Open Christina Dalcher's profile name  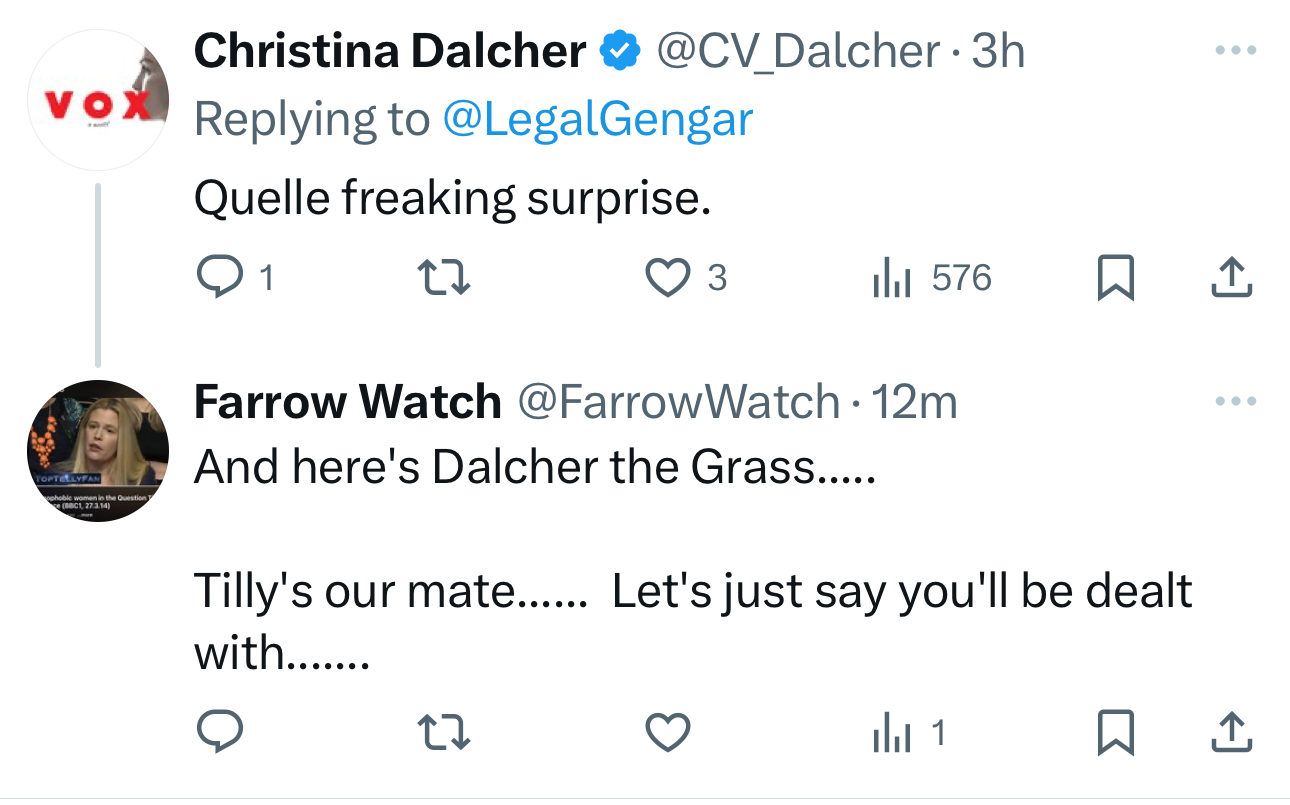[390, 51]
